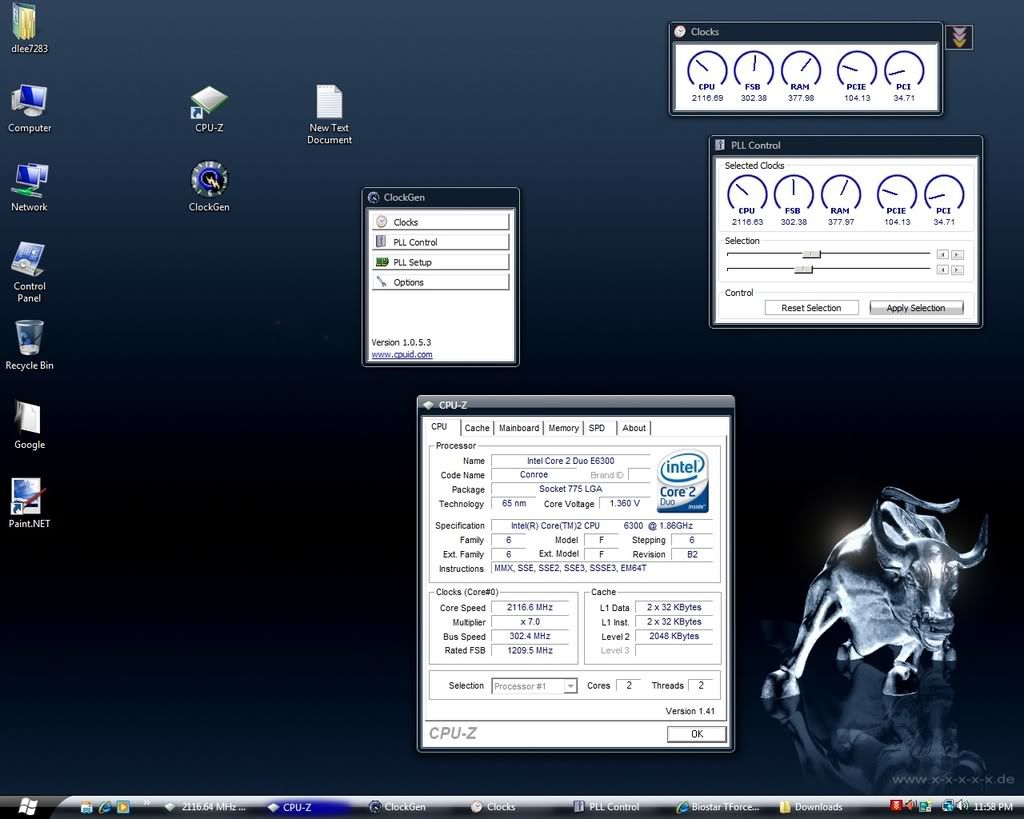Switch to the Cache tab in CPU-Z
Viewport: 1024px width, 819px height.
coord(477,428)
